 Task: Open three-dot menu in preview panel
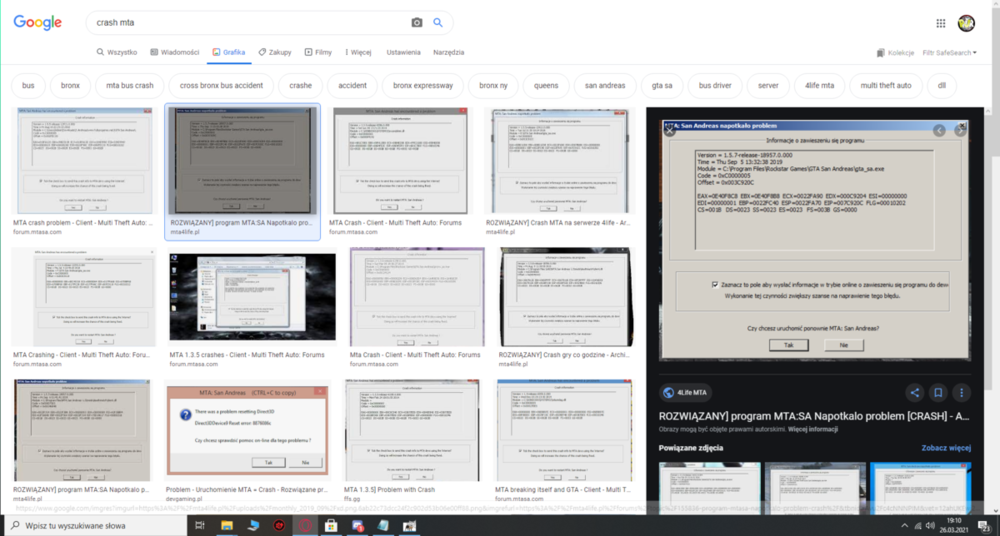click(x=961, y=393)
